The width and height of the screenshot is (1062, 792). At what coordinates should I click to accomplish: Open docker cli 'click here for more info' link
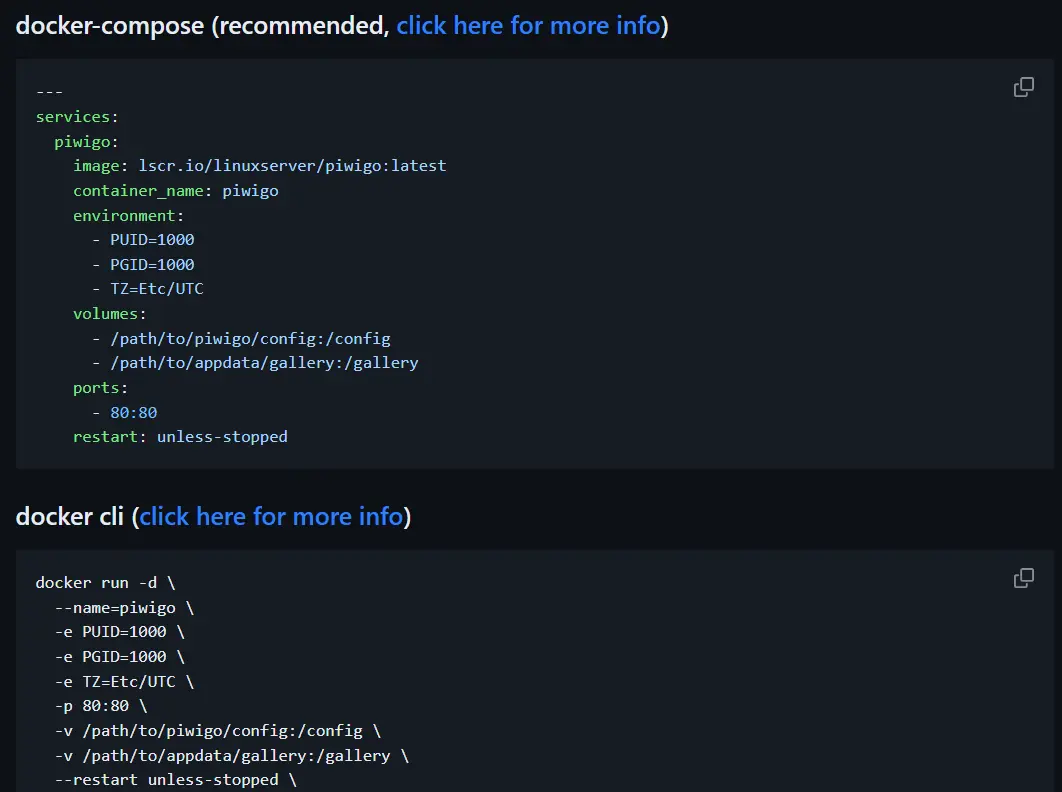click(272, 517)
